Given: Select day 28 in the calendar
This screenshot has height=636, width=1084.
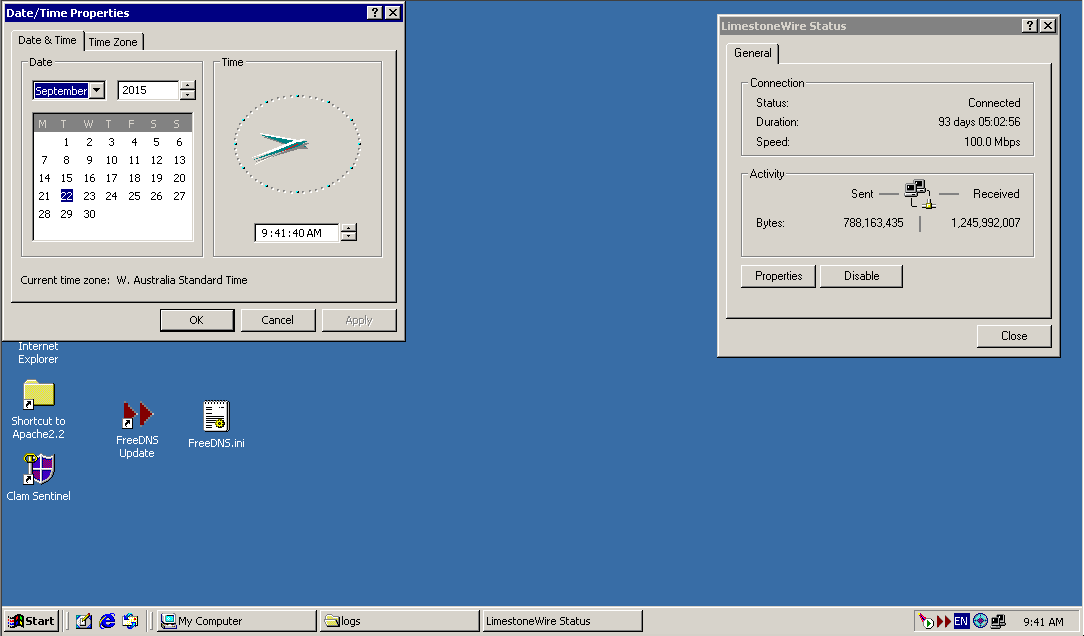Looking at the screenshot, I should (x=44, y=214).
